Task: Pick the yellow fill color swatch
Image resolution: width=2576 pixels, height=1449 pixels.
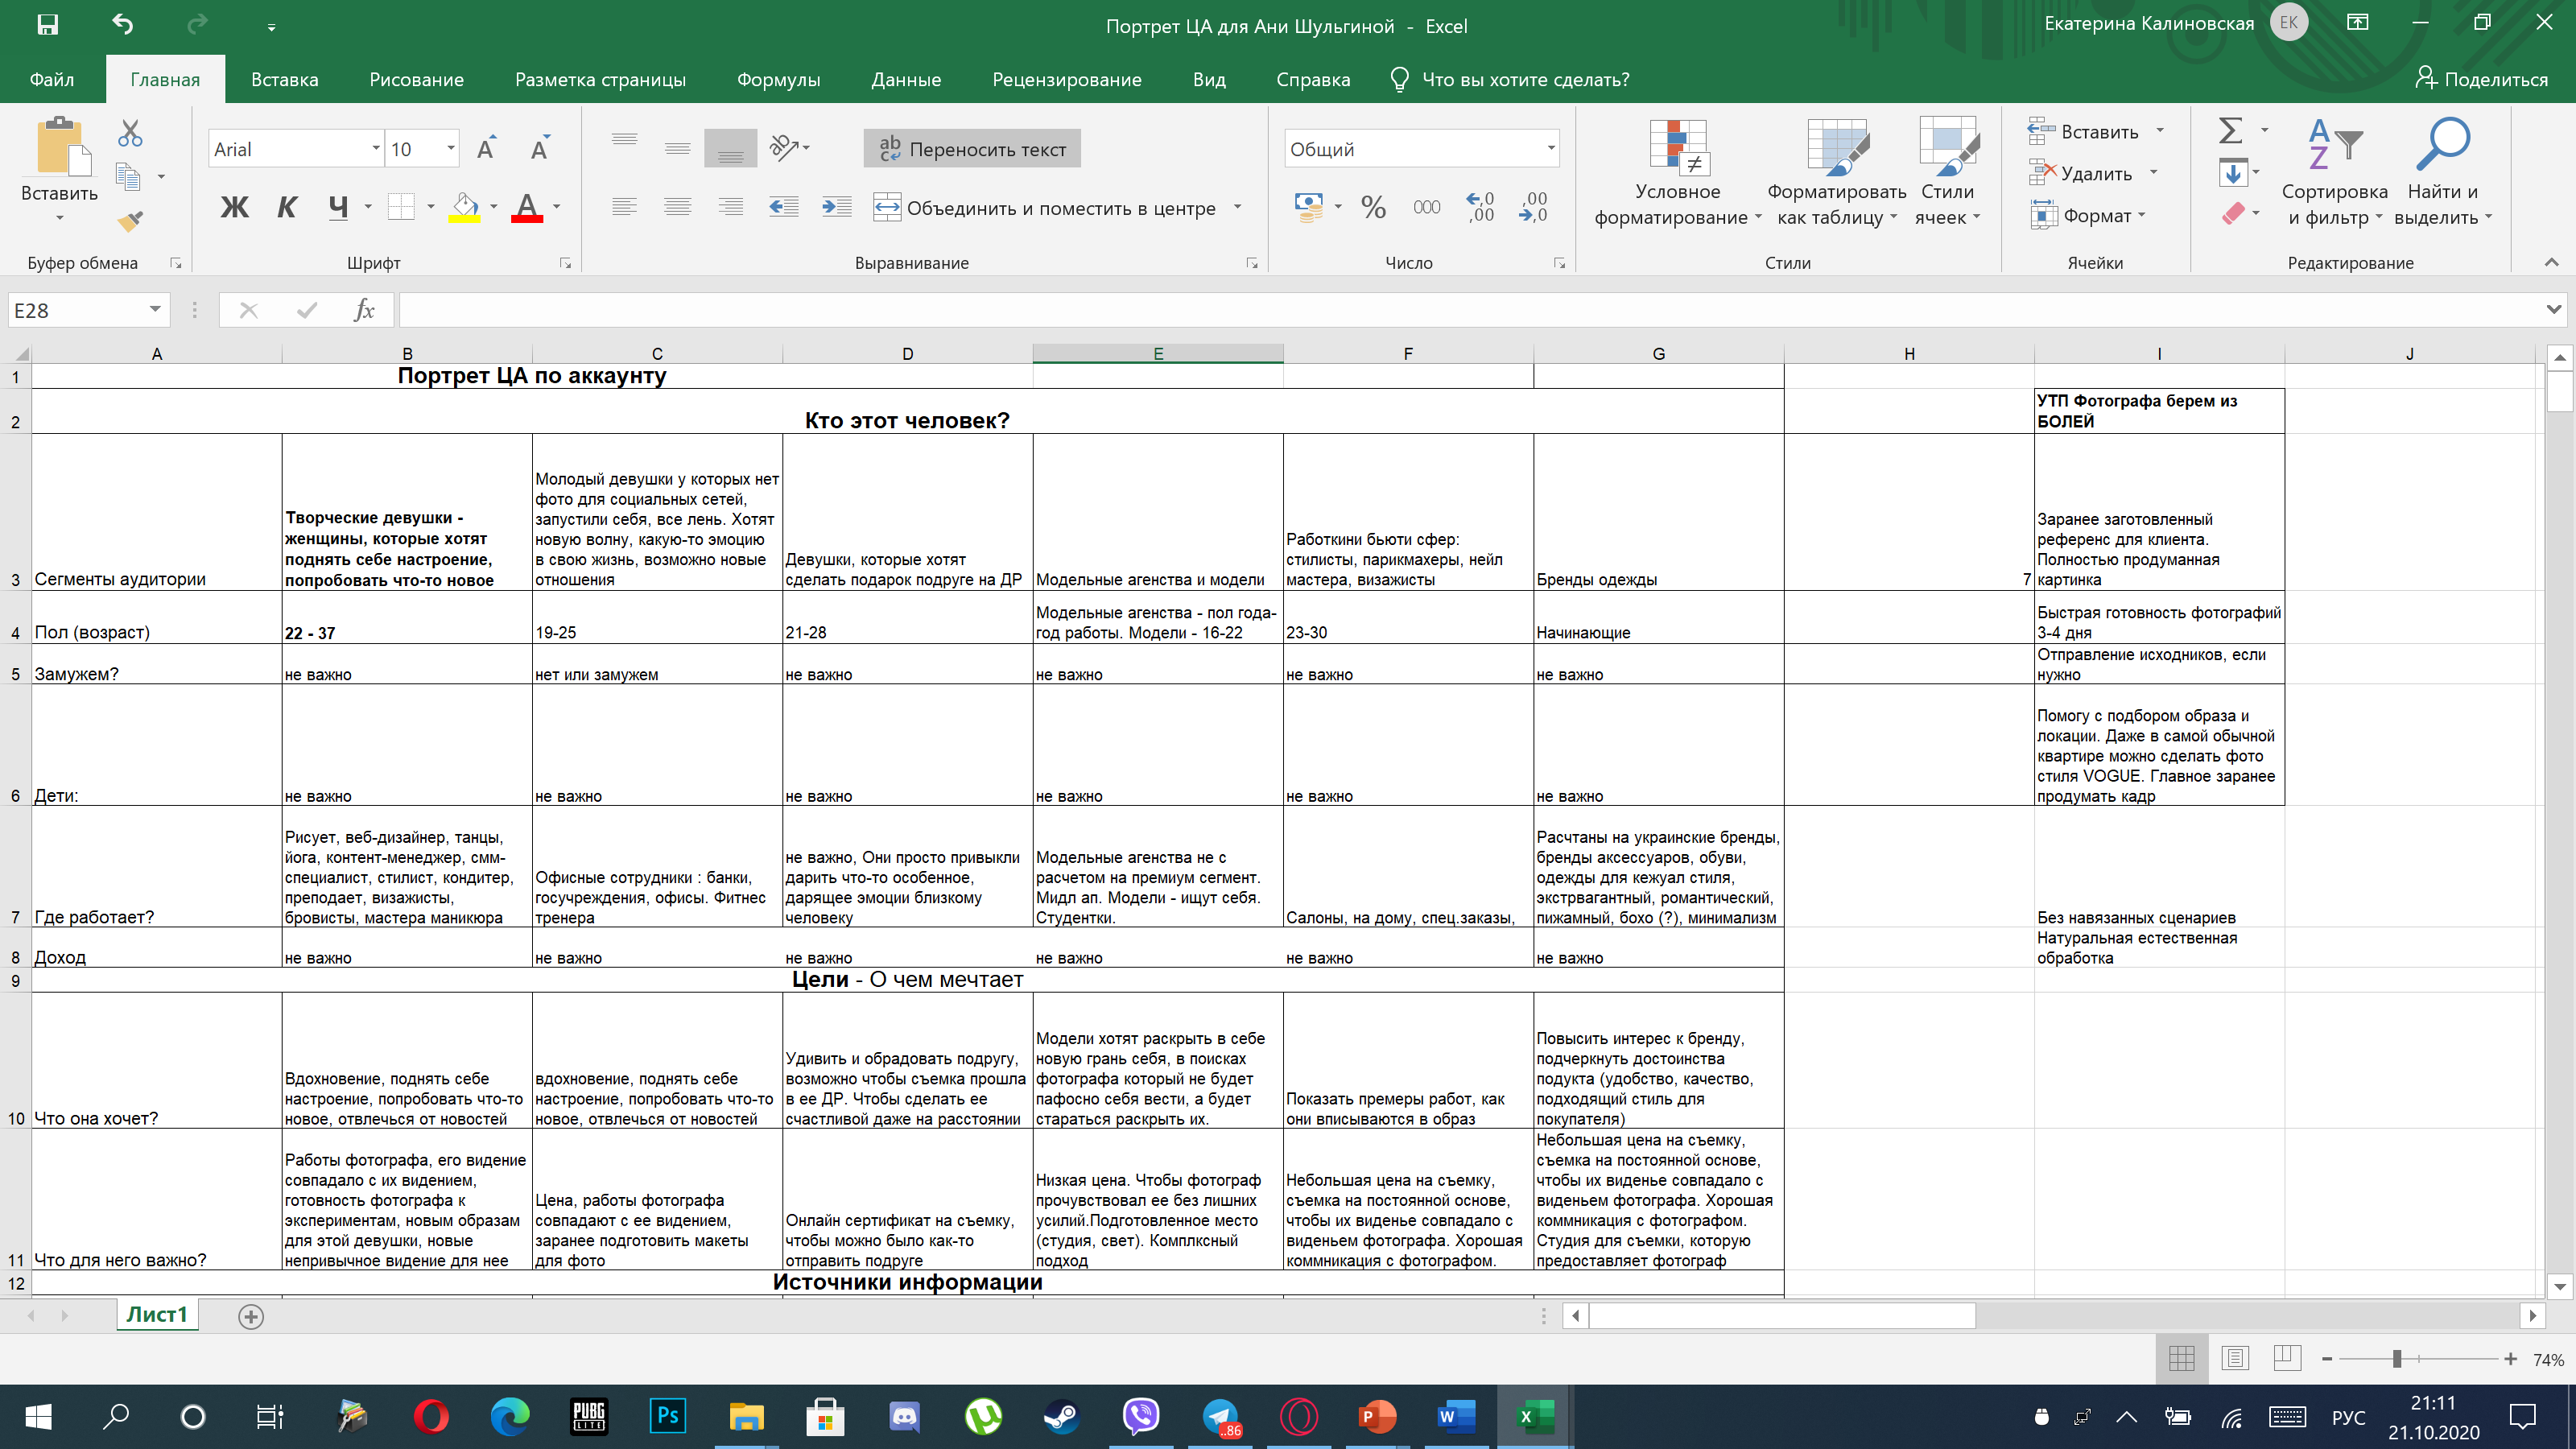Action: click(x=464, y=207)
